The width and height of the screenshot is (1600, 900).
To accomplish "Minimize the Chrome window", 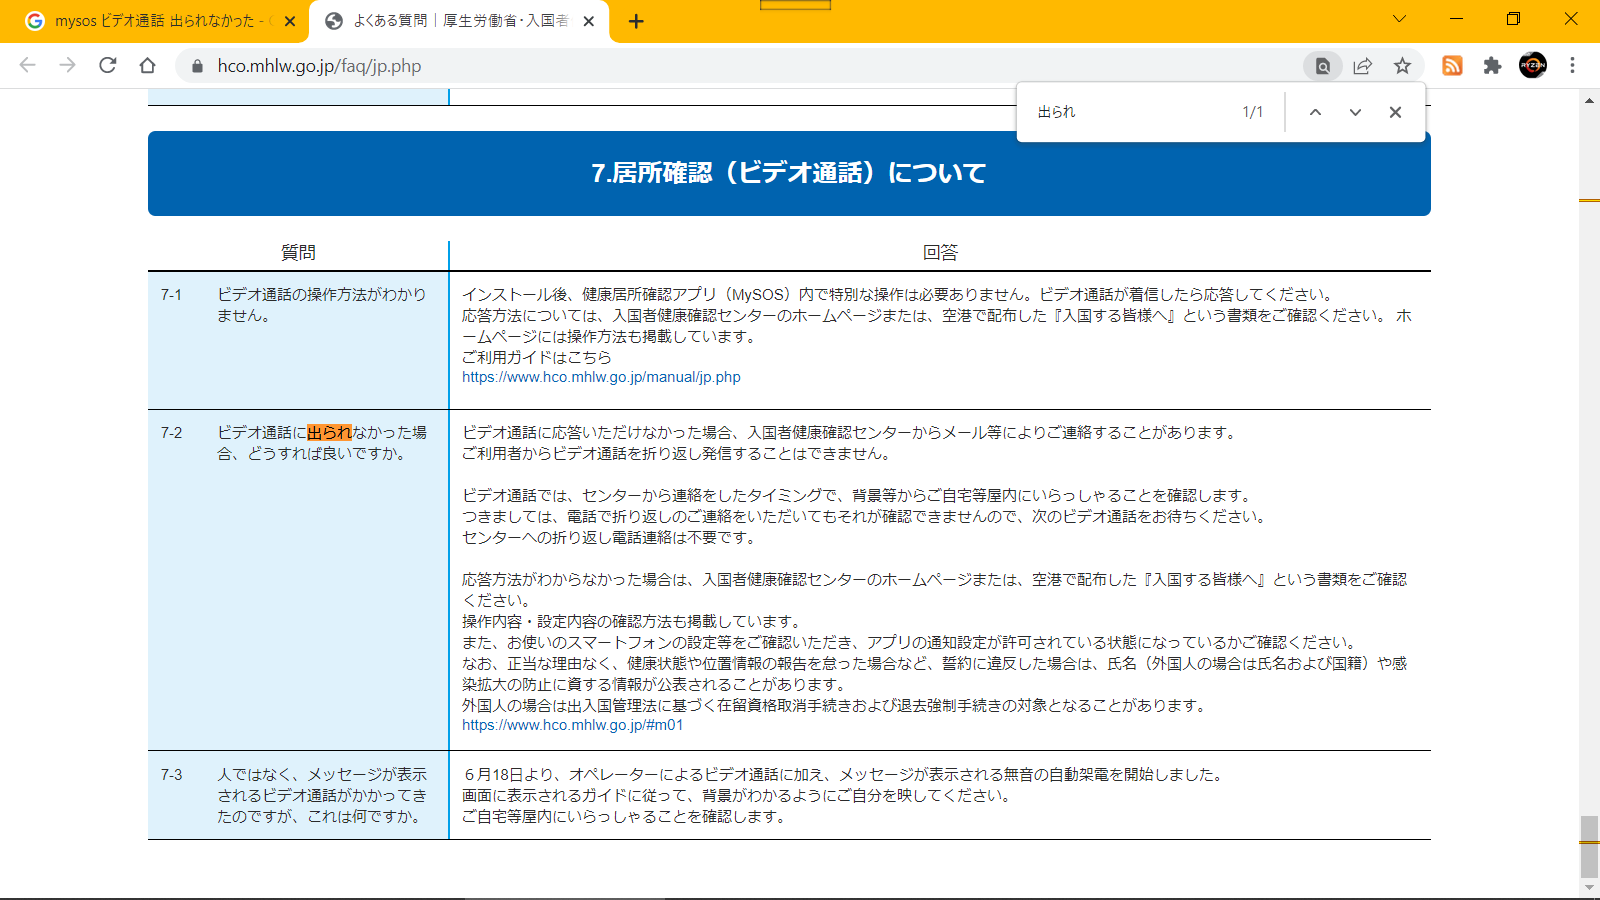I will point(1456,19).
